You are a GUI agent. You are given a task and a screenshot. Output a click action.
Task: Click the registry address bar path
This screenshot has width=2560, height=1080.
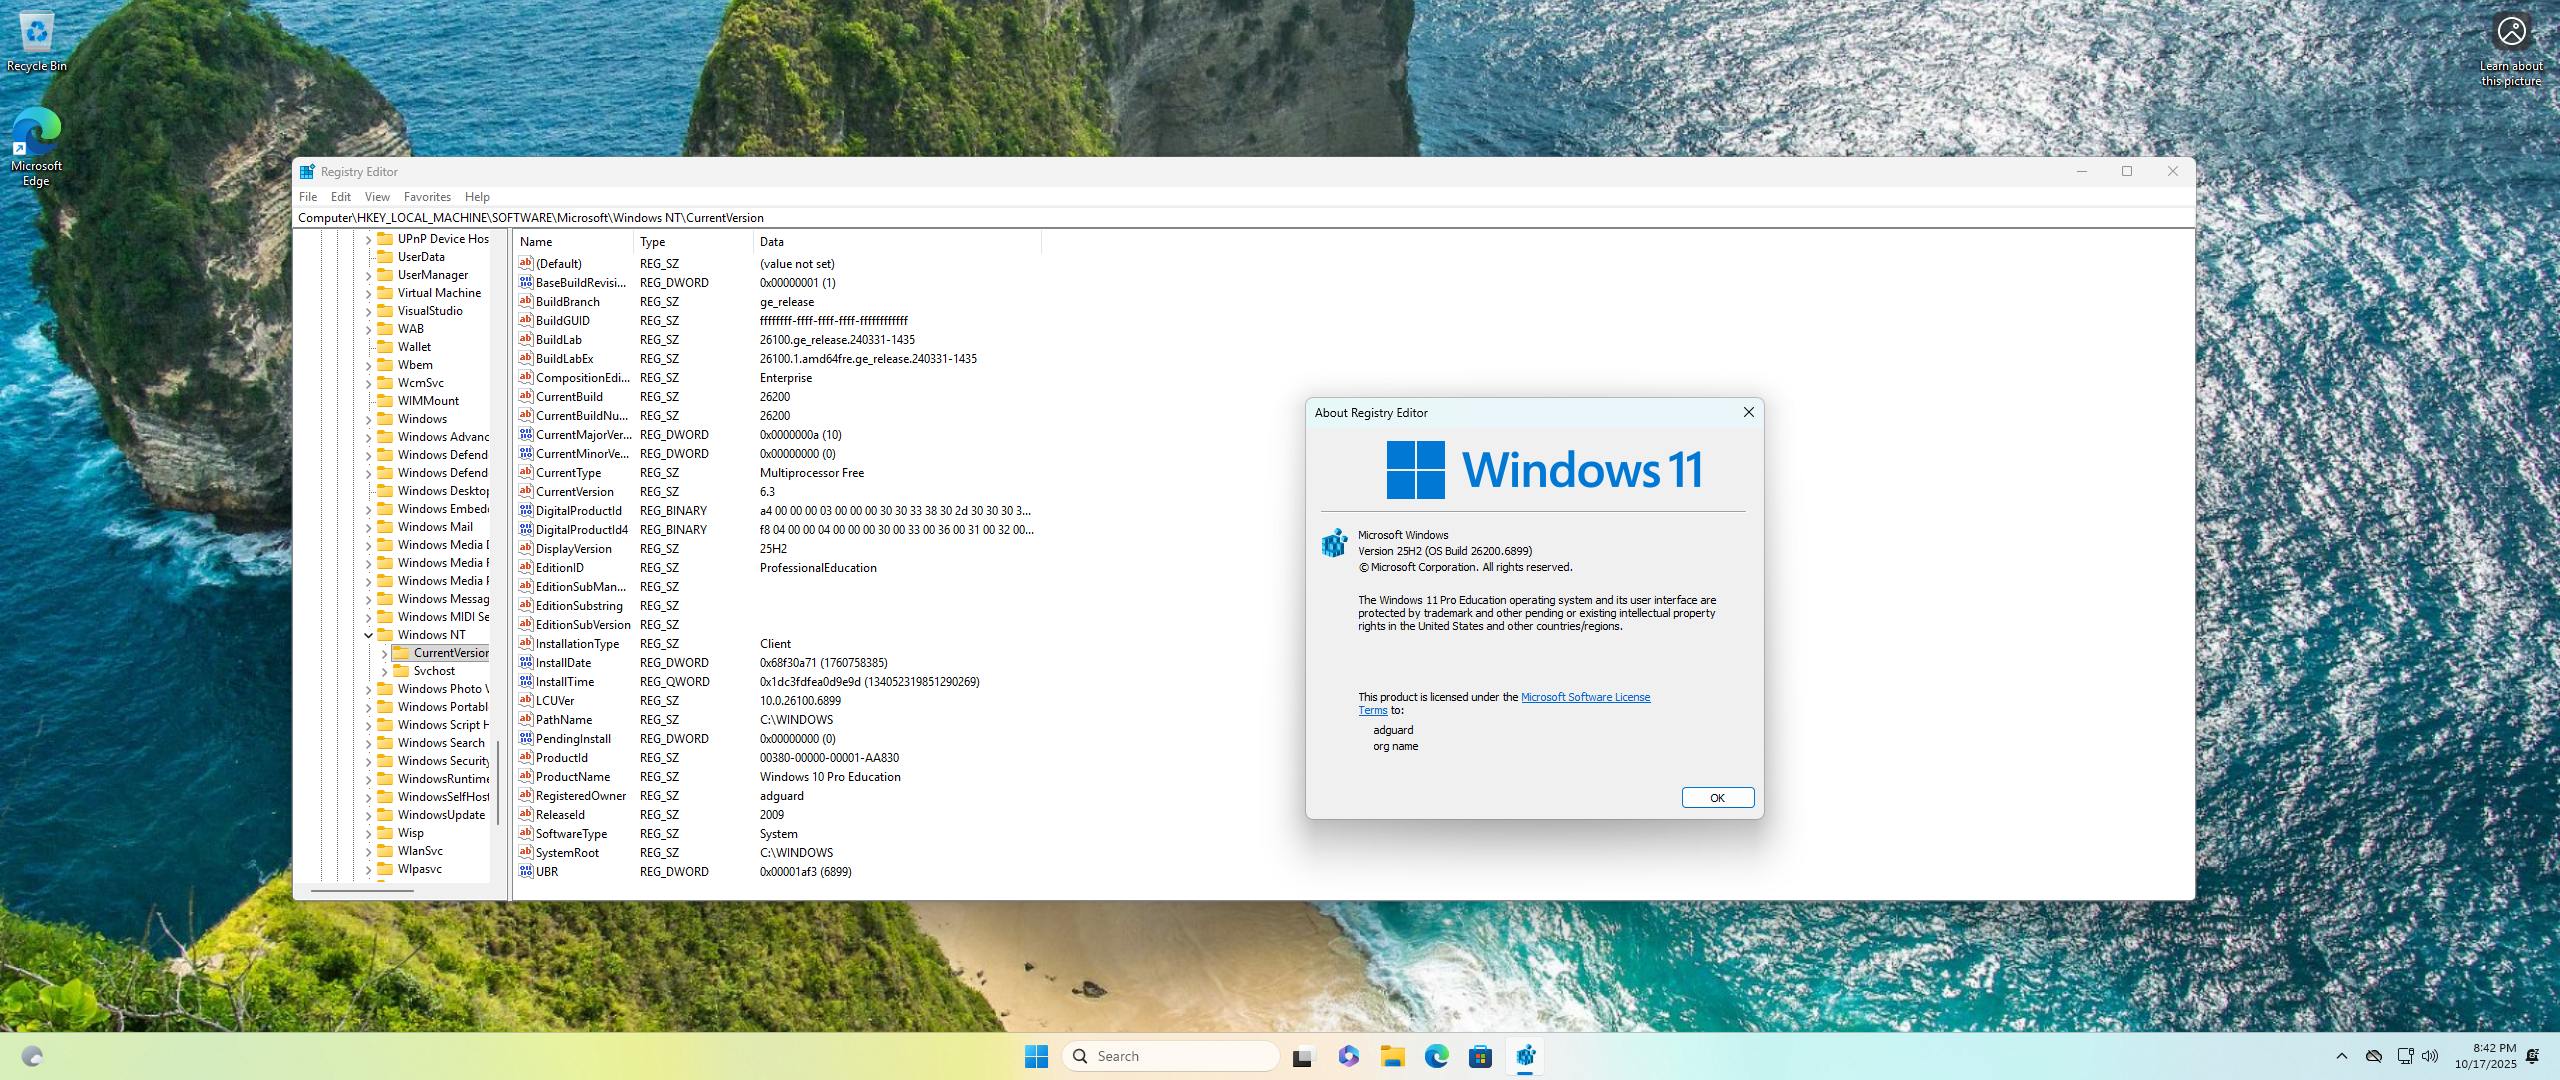tap(530, 217)
